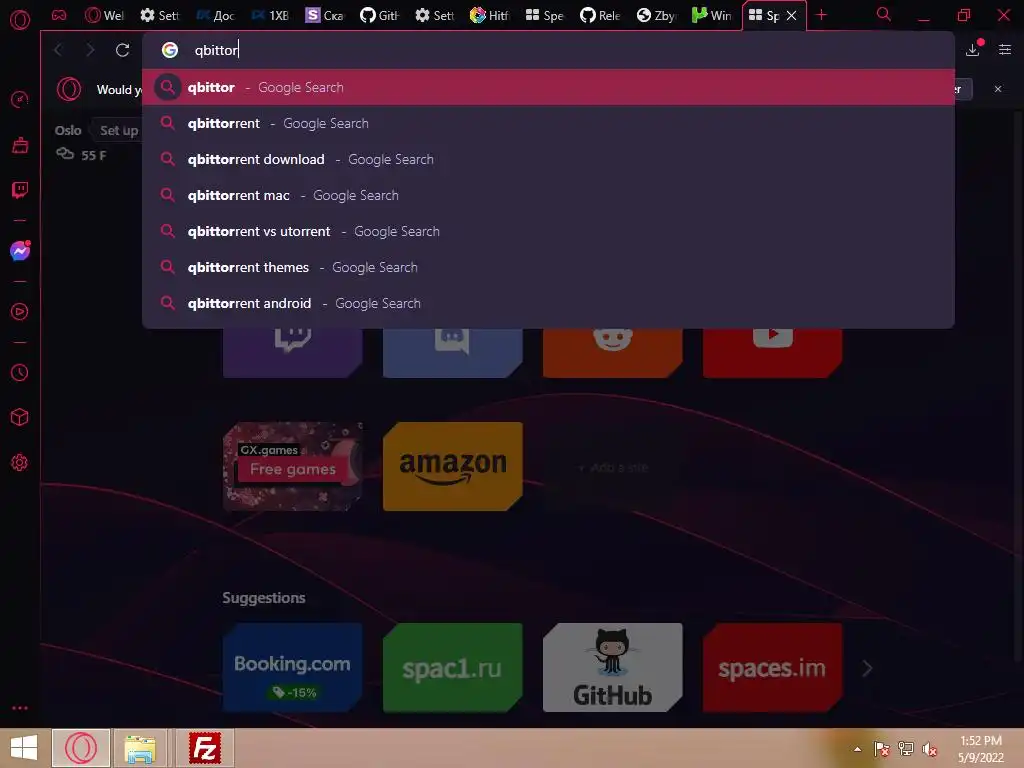1024x768 pixels.
Task: Open Easy Setup sliders icon
Action: pyautogui.click(x=1005, y=50)
